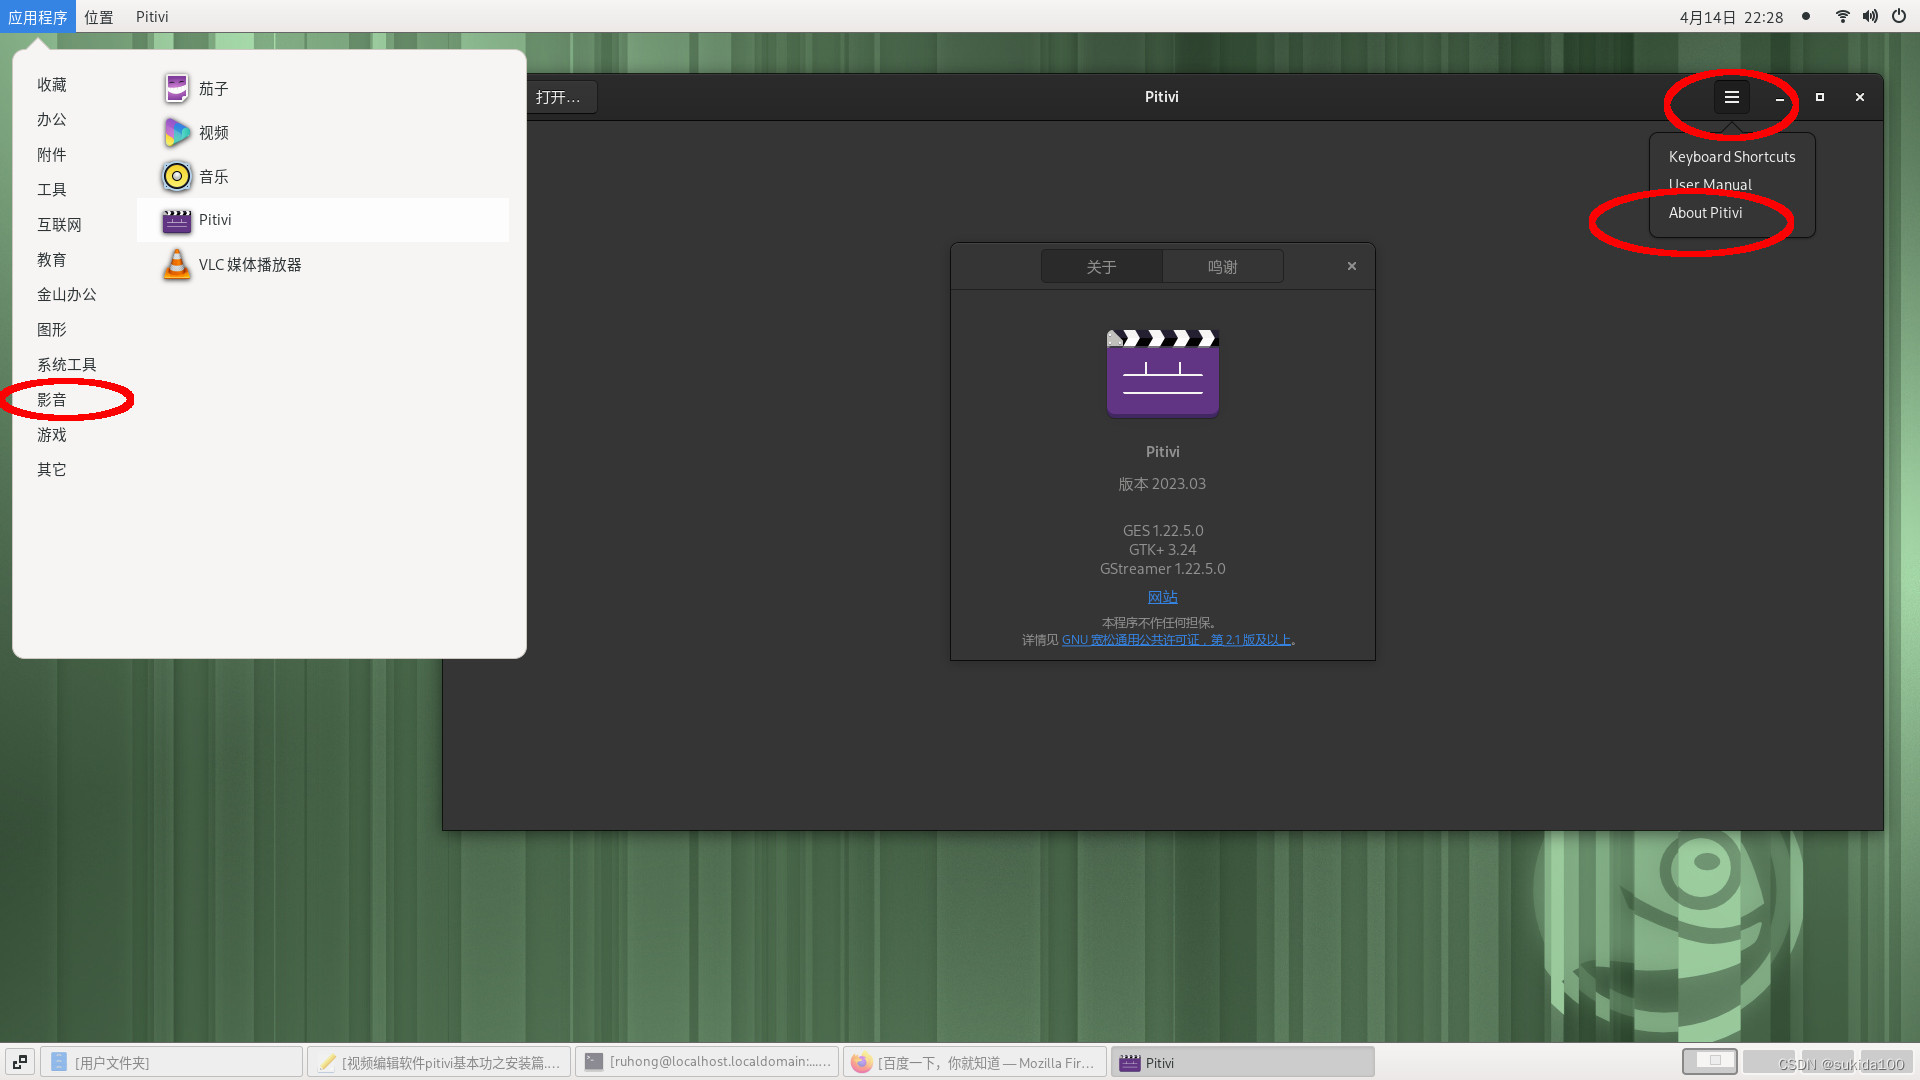Open the 应用程序 menu in top bar
This screenshot has width=1920, height=1080.
click(x=38, y=17)
